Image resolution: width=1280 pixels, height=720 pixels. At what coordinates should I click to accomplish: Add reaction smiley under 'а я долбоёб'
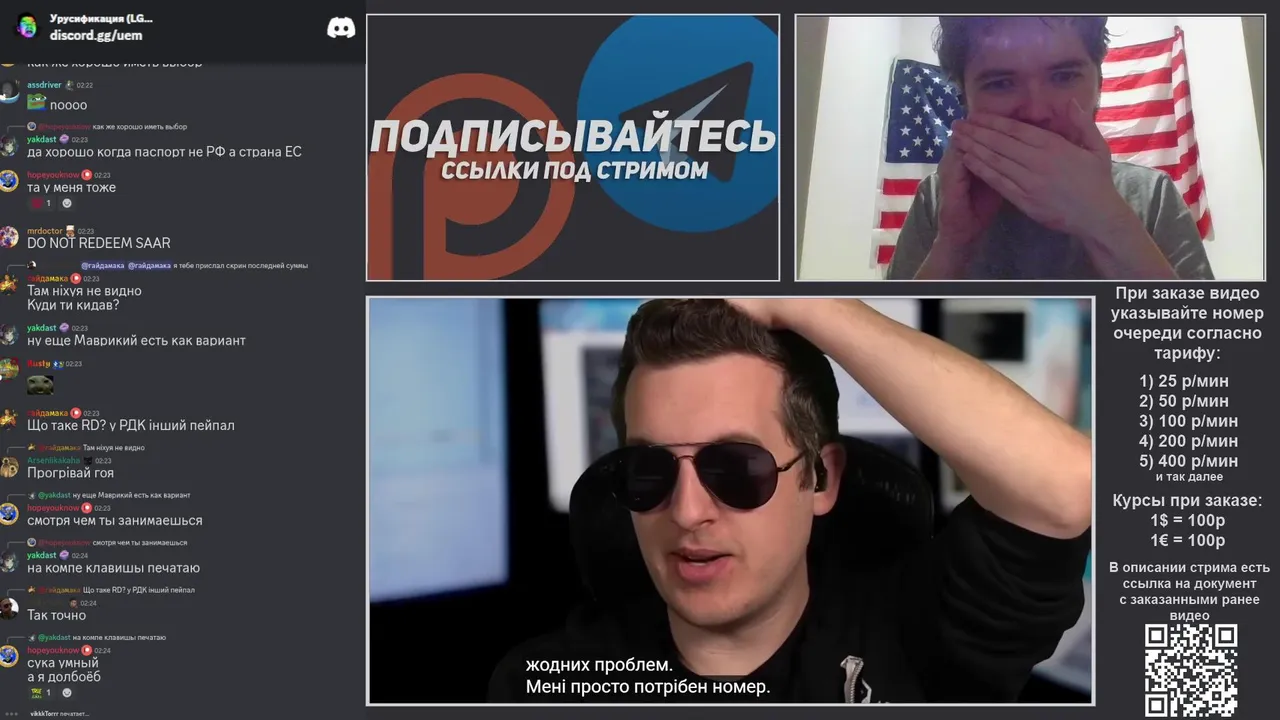pyautogui.click(x=67, y=692)
